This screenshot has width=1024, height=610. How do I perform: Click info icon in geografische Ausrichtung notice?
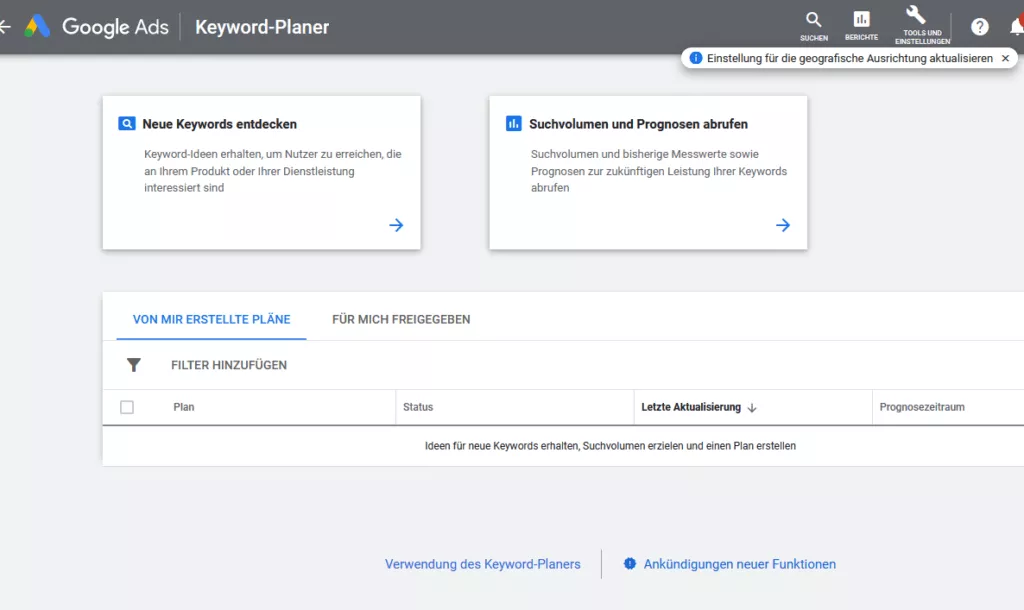click(696, 58)
